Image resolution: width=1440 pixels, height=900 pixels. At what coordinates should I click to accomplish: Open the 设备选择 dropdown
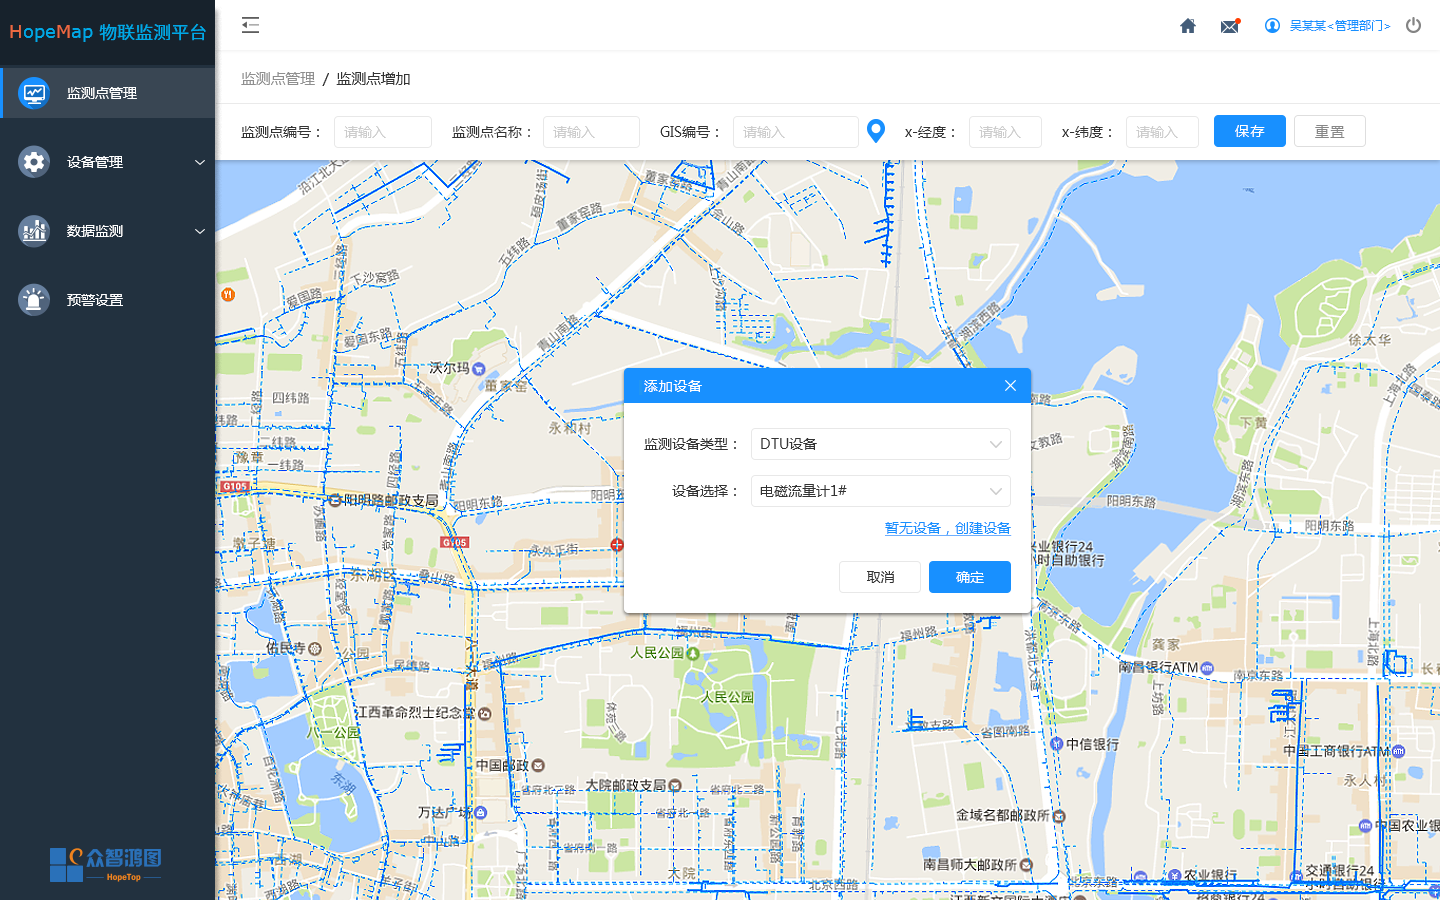880,491
